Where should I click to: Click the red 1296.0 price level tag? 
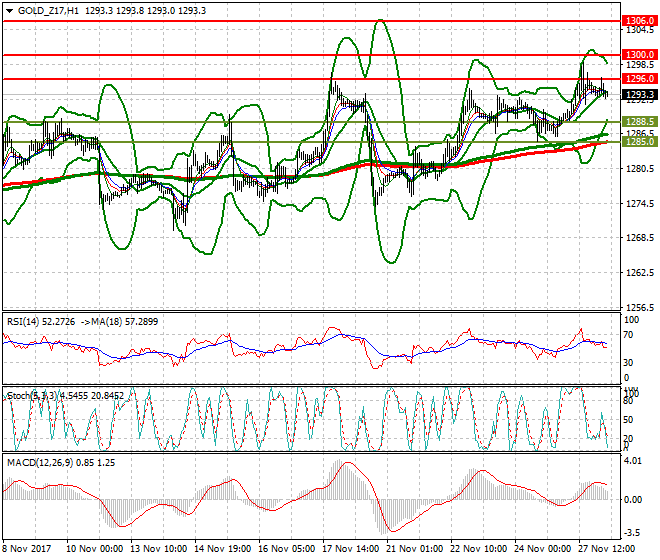638,78
